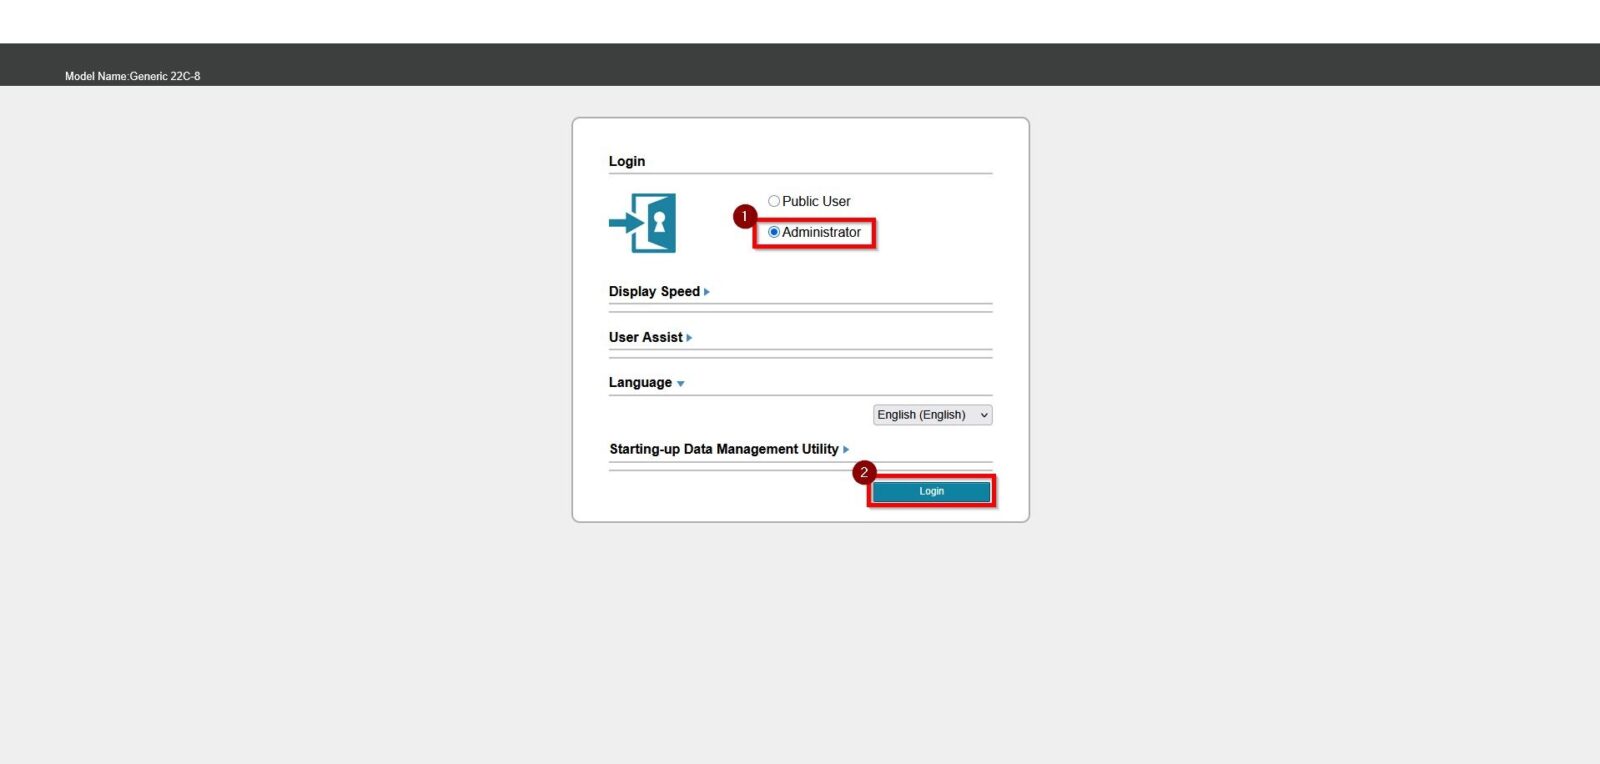Click the Public User label text
The image size is (1600, 764).
tap(816, 201)
